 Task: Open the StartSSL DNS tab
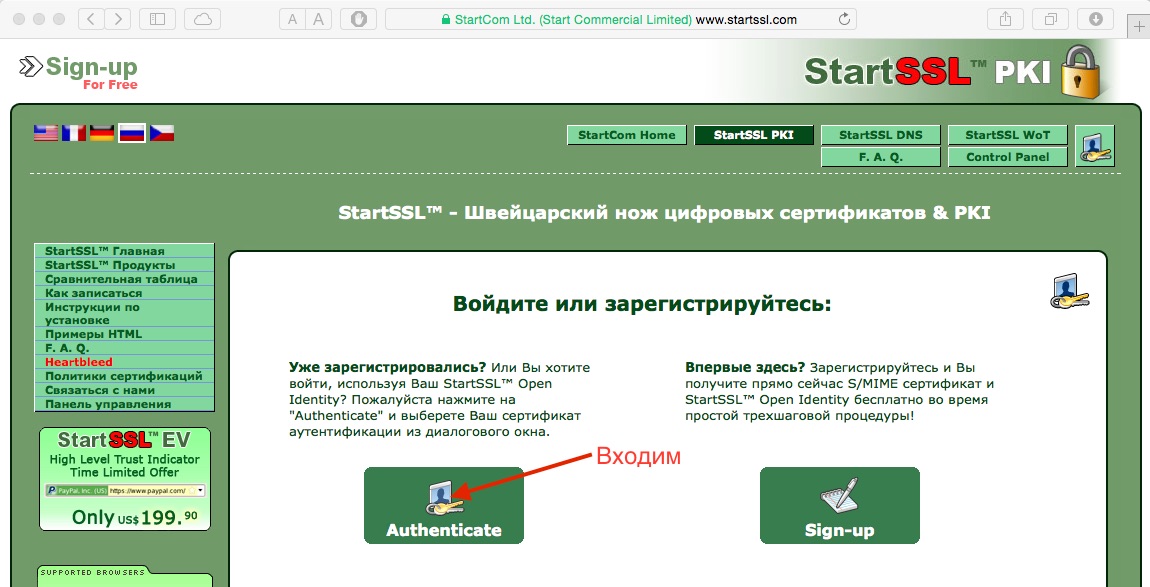[x=880, y=135]
